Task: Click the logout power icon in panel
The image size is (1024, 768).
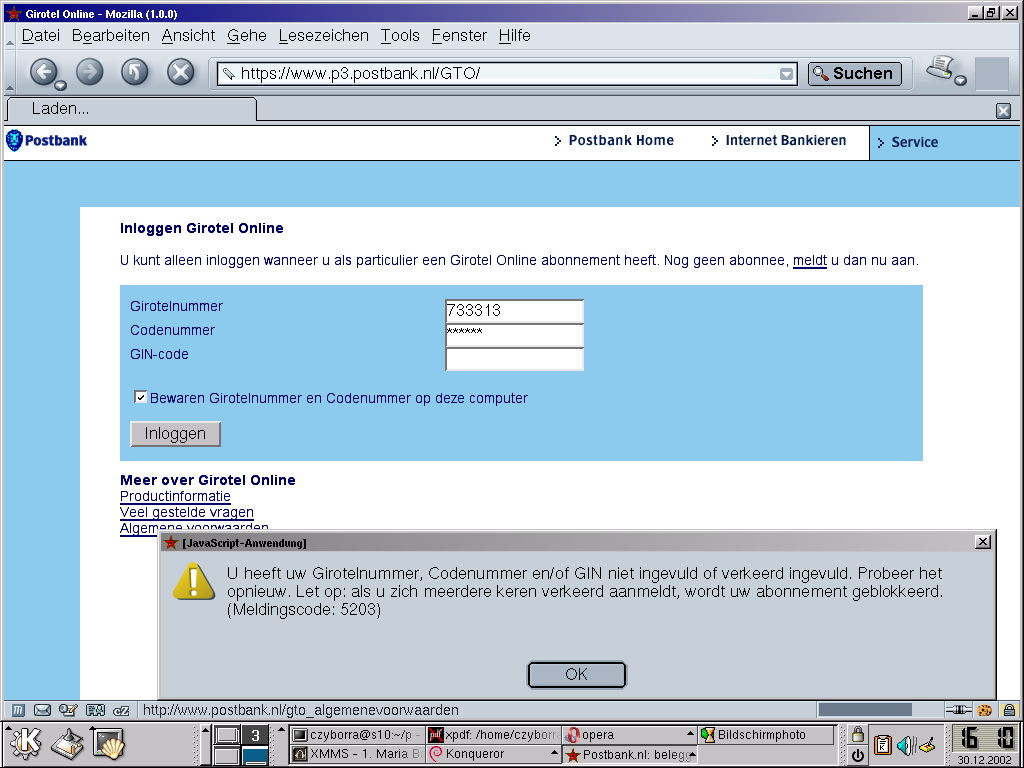Action: (x=857, y=754)
